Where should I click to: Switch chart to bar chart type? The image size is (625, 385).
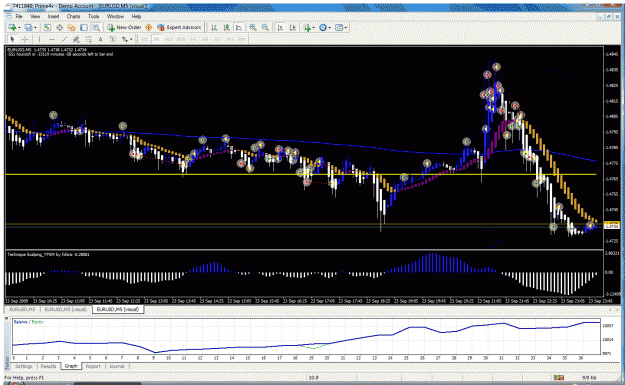[214, 28]
